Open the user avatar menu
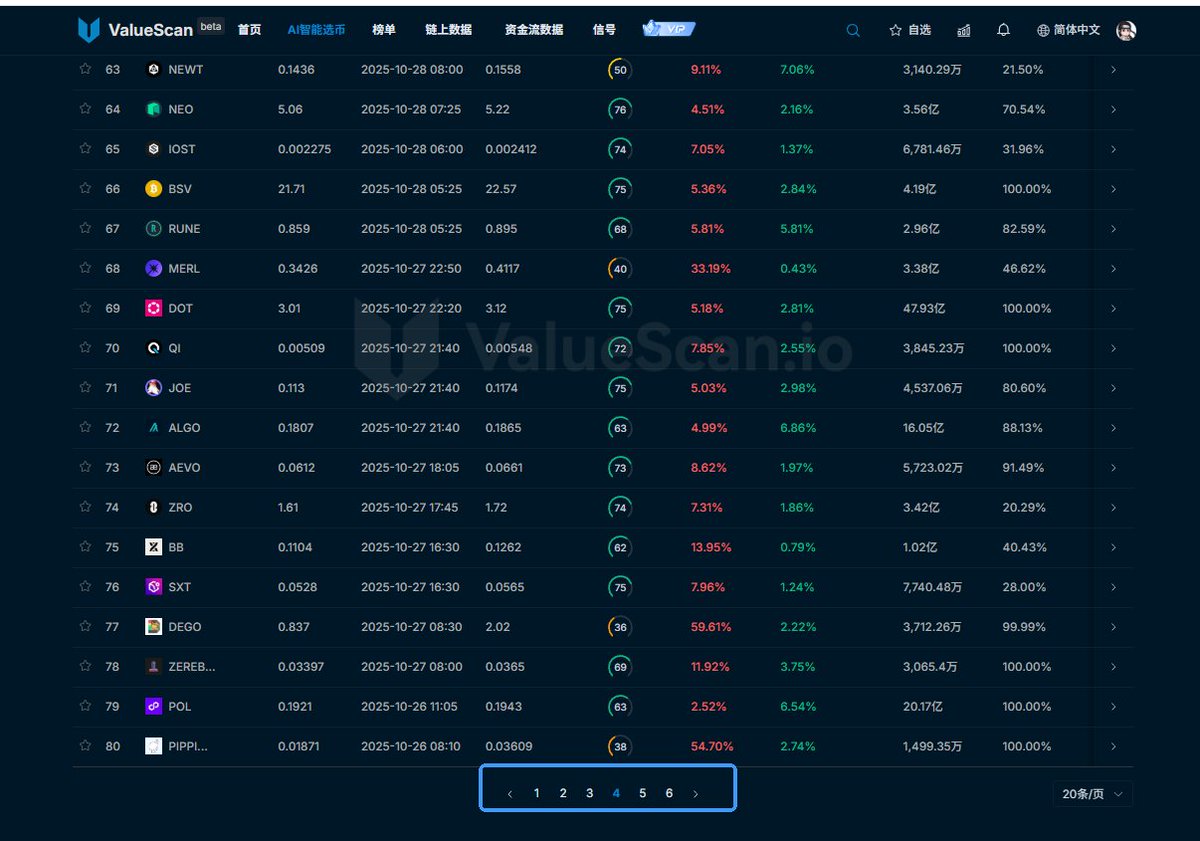Viewport: 1200px width, 841px height. click(1126, 30)
